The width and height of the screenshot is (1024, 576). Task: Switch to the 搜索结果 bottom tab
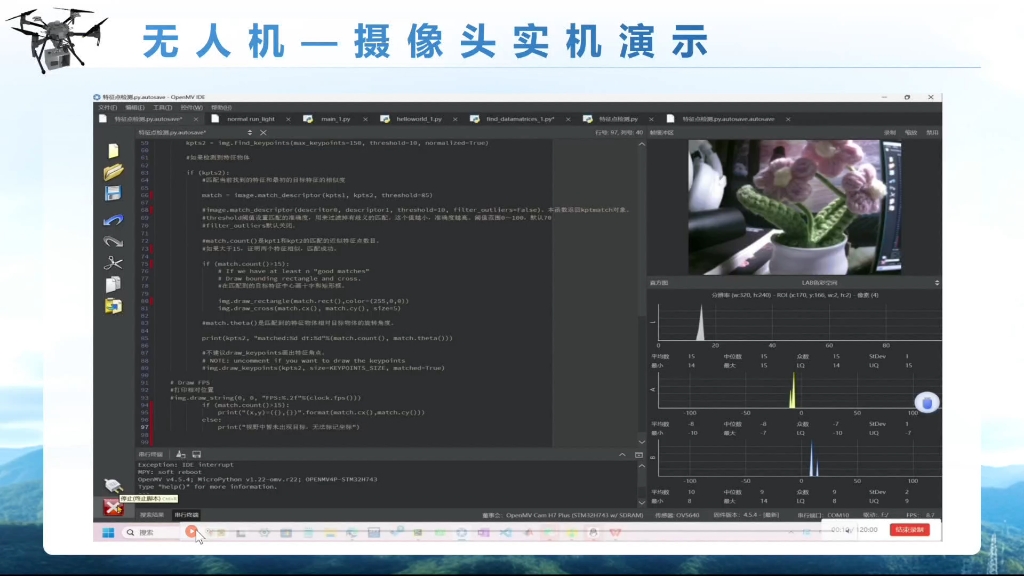tap(152, 515)
